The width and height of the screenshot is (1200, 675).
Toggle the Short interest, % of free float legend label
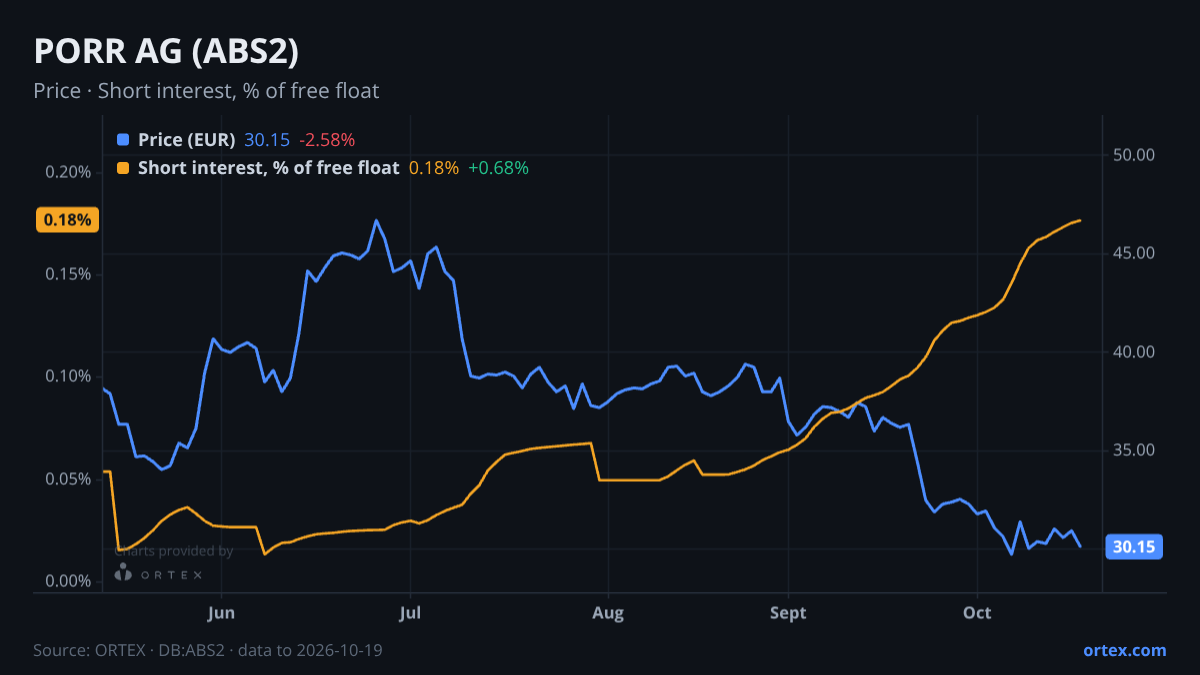coord(269,168)
